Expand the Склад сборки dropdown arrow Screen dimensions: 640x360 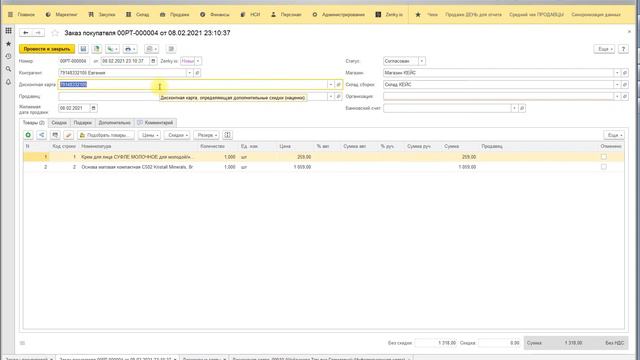[x=617, y=84]
